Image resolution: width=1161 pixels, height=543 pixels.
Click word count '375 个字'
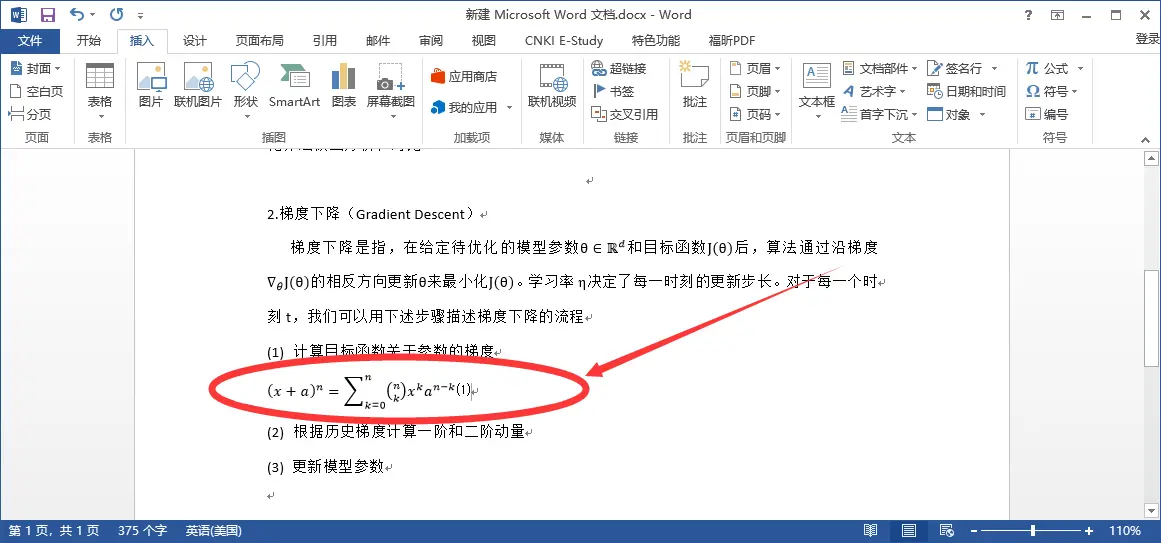click(x=142, y=530)
